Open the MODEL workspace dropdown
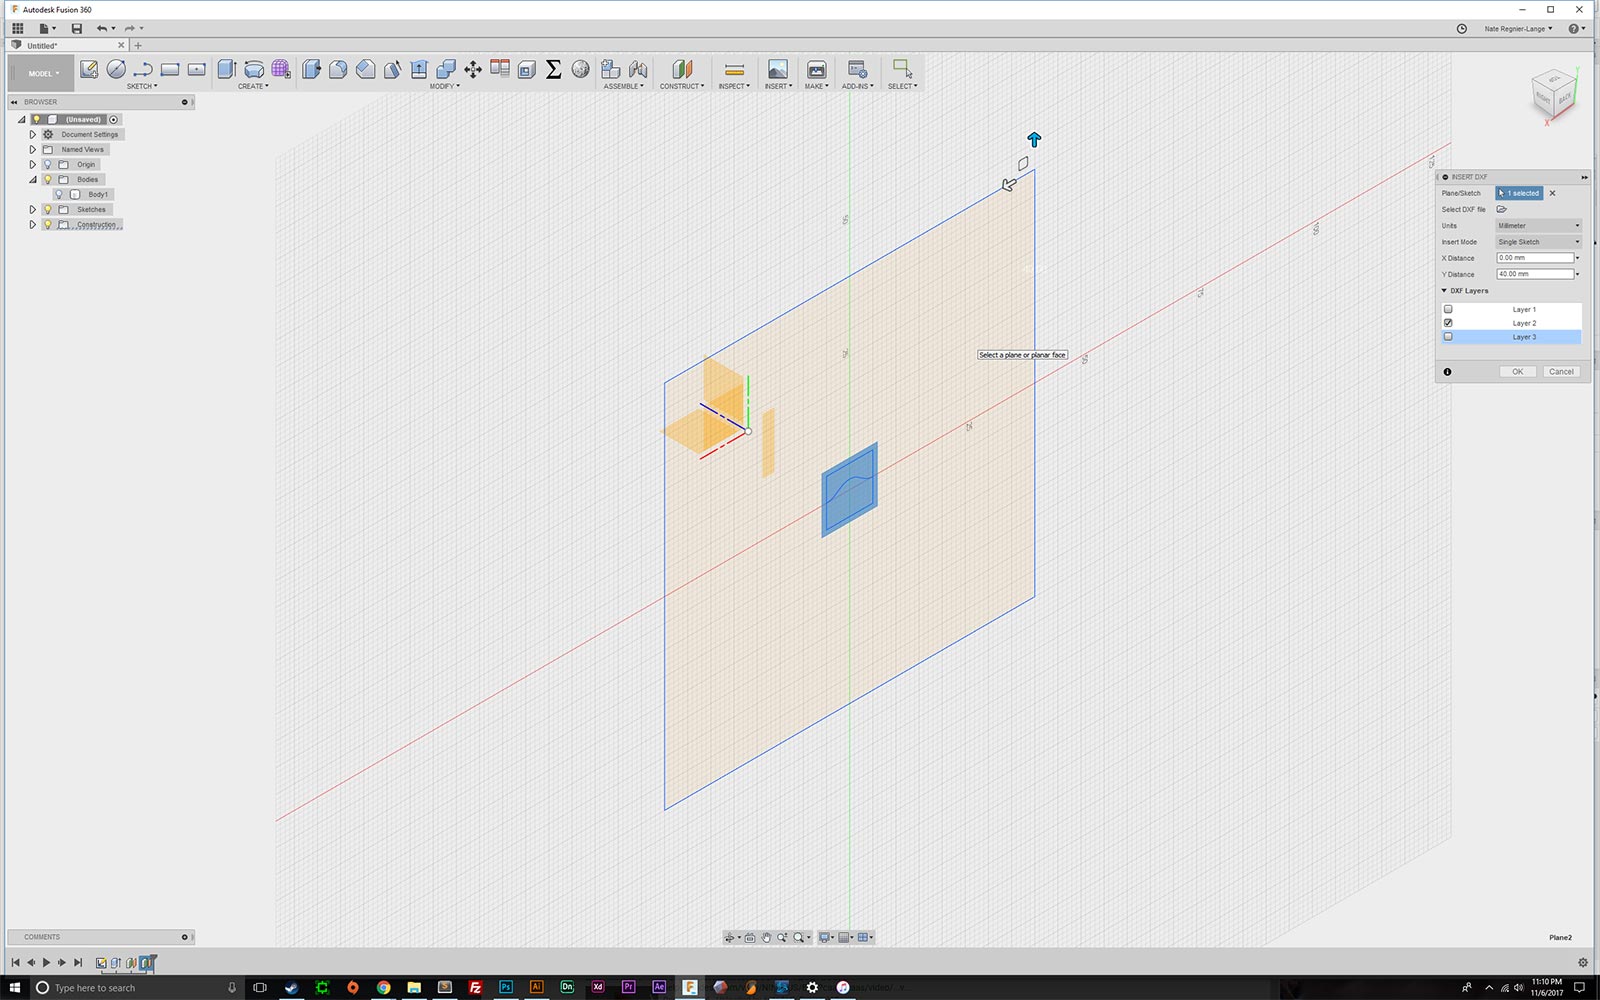 click(x=42, y=73)
